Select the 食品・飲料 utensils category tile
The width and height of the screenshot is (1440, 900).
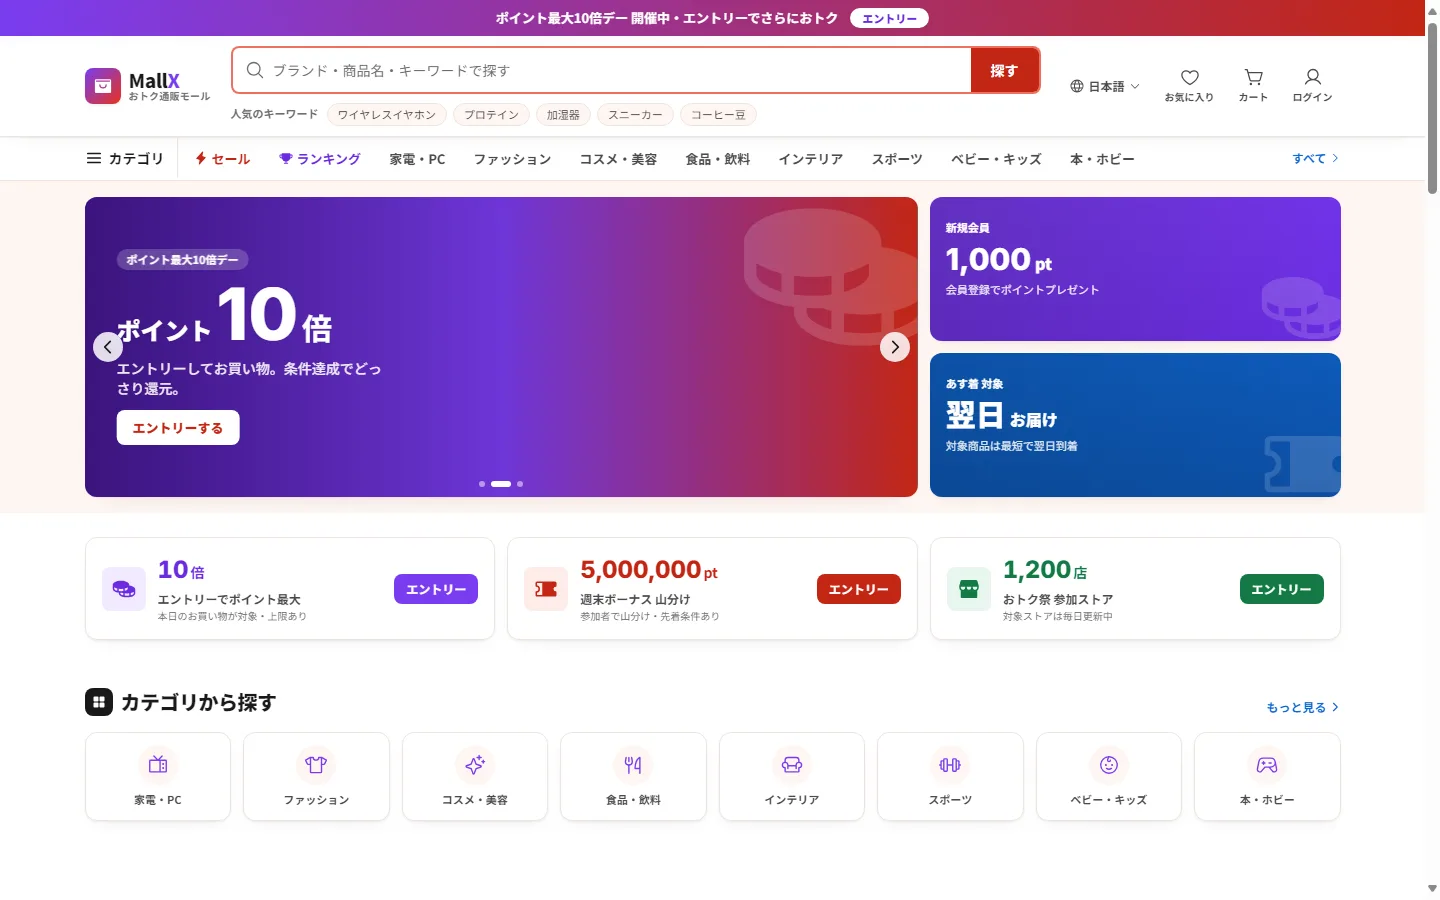pyautogui.click(x=633, y=777)
